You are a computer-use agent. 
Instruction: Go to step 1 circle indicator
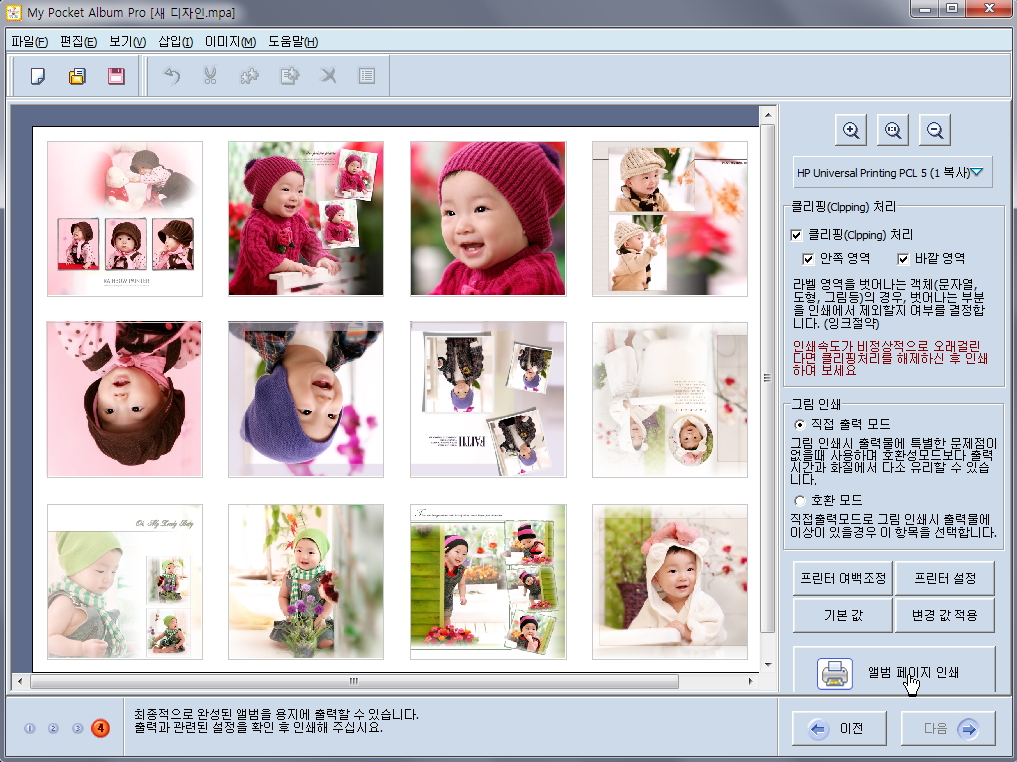pyautogui.click(x=30, y=728)
